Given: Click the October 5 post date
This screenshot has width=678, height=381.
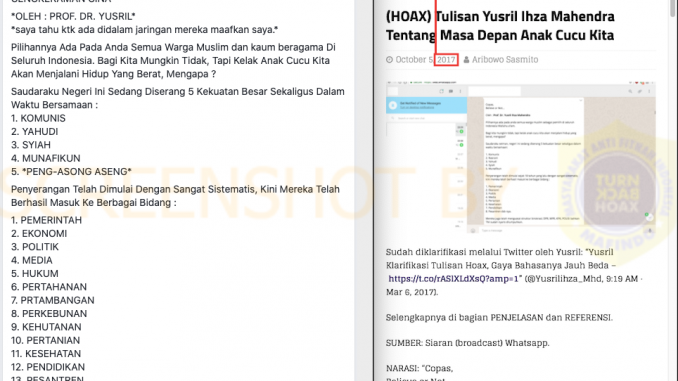Looking at the screenshot, I should point(414,60).
